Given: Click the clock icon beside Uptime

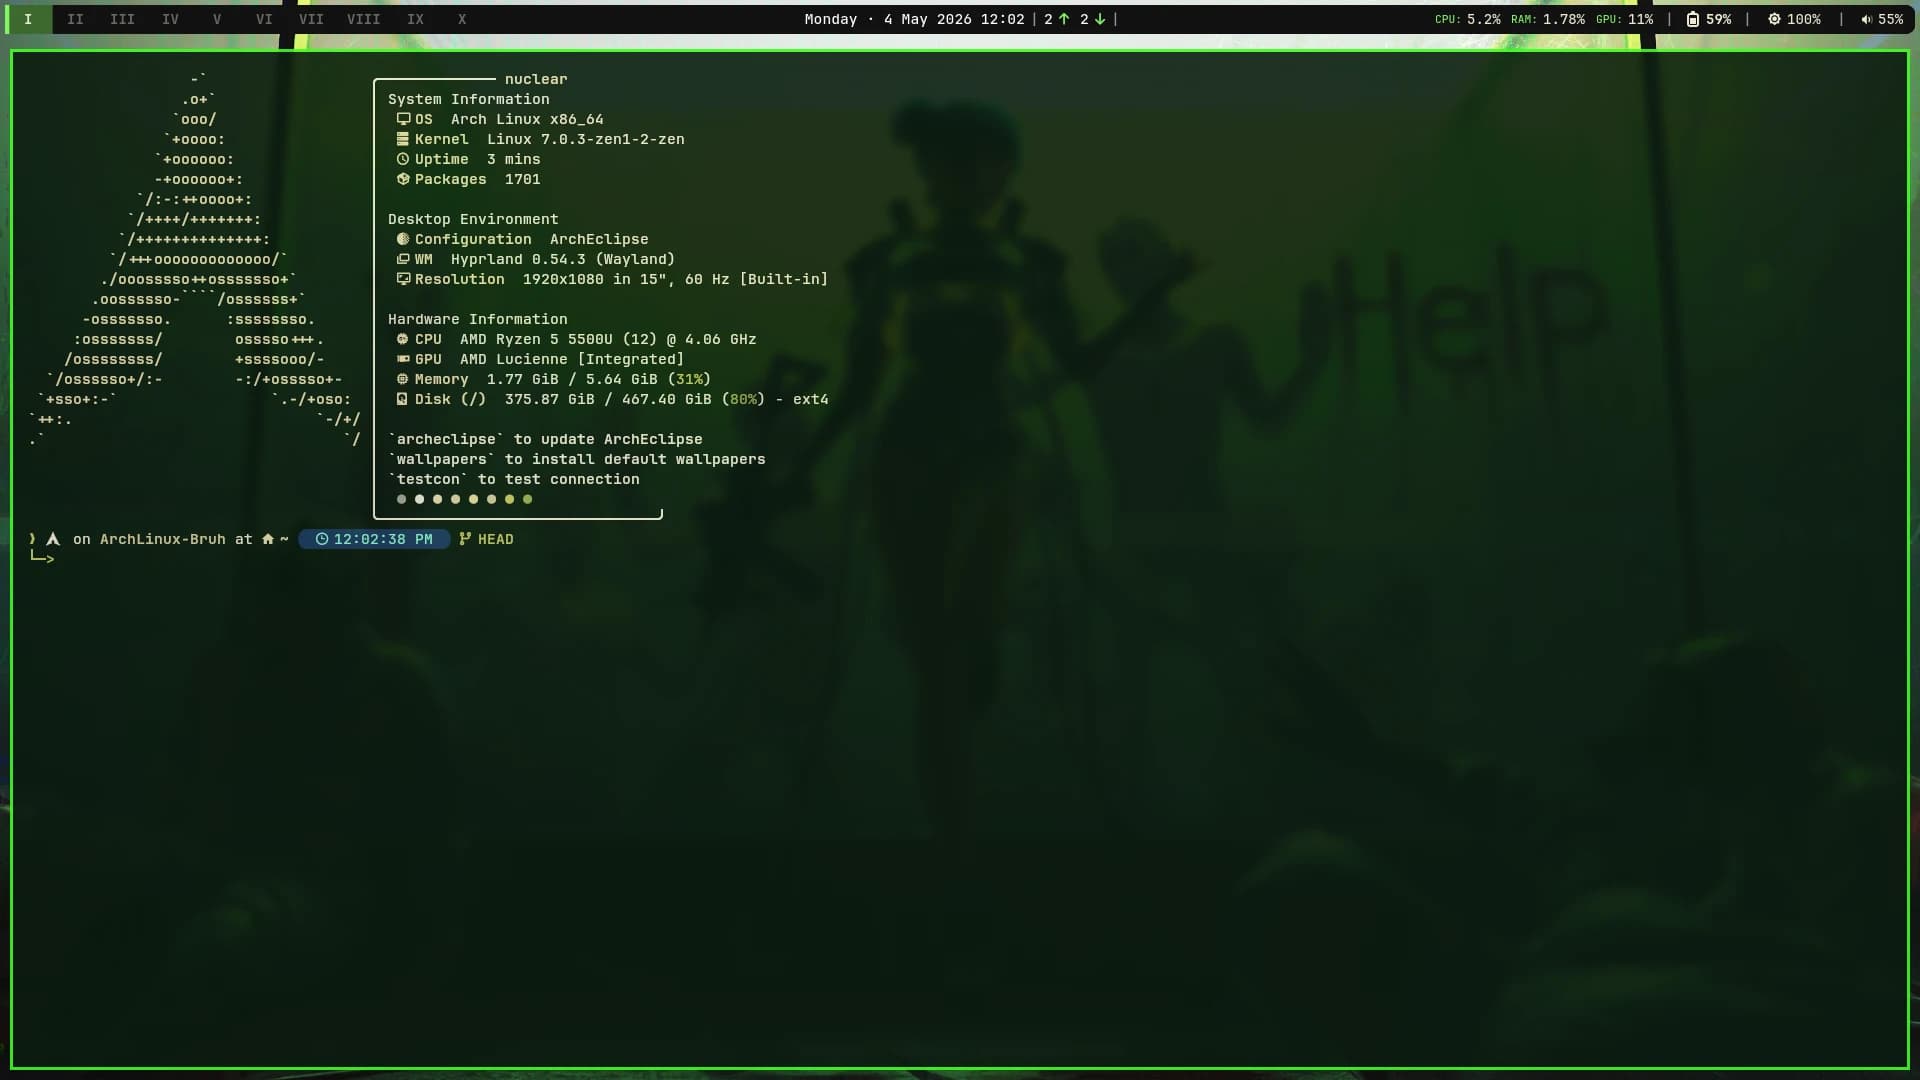Looking at the screenshot, I should click(x=403, y=159).
